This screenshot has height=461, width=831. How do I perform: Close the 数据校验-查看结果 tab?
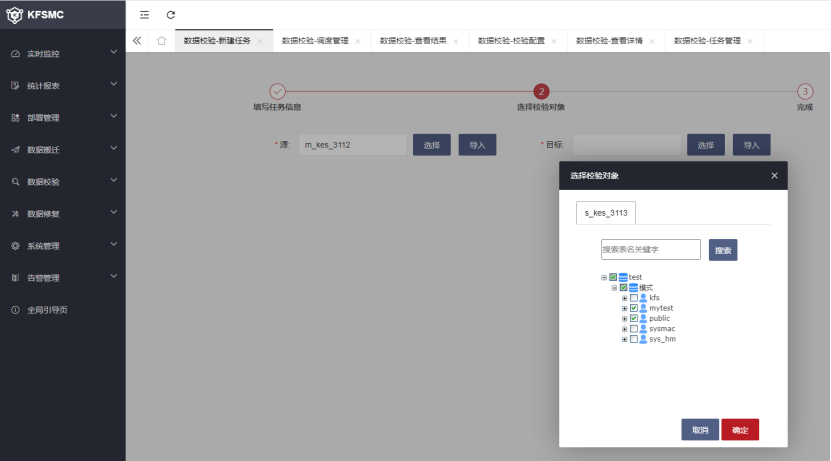pyautogui.click(x=456, y=41)
